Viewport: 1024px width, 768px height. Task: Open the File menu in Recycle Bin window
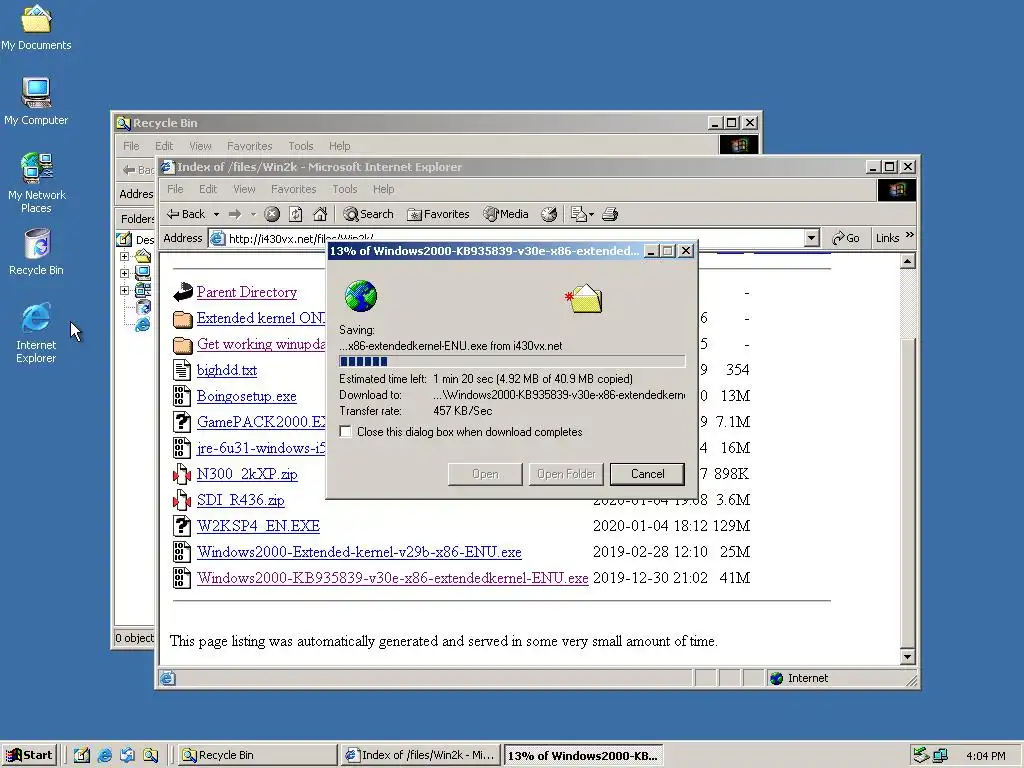[131, 146]
